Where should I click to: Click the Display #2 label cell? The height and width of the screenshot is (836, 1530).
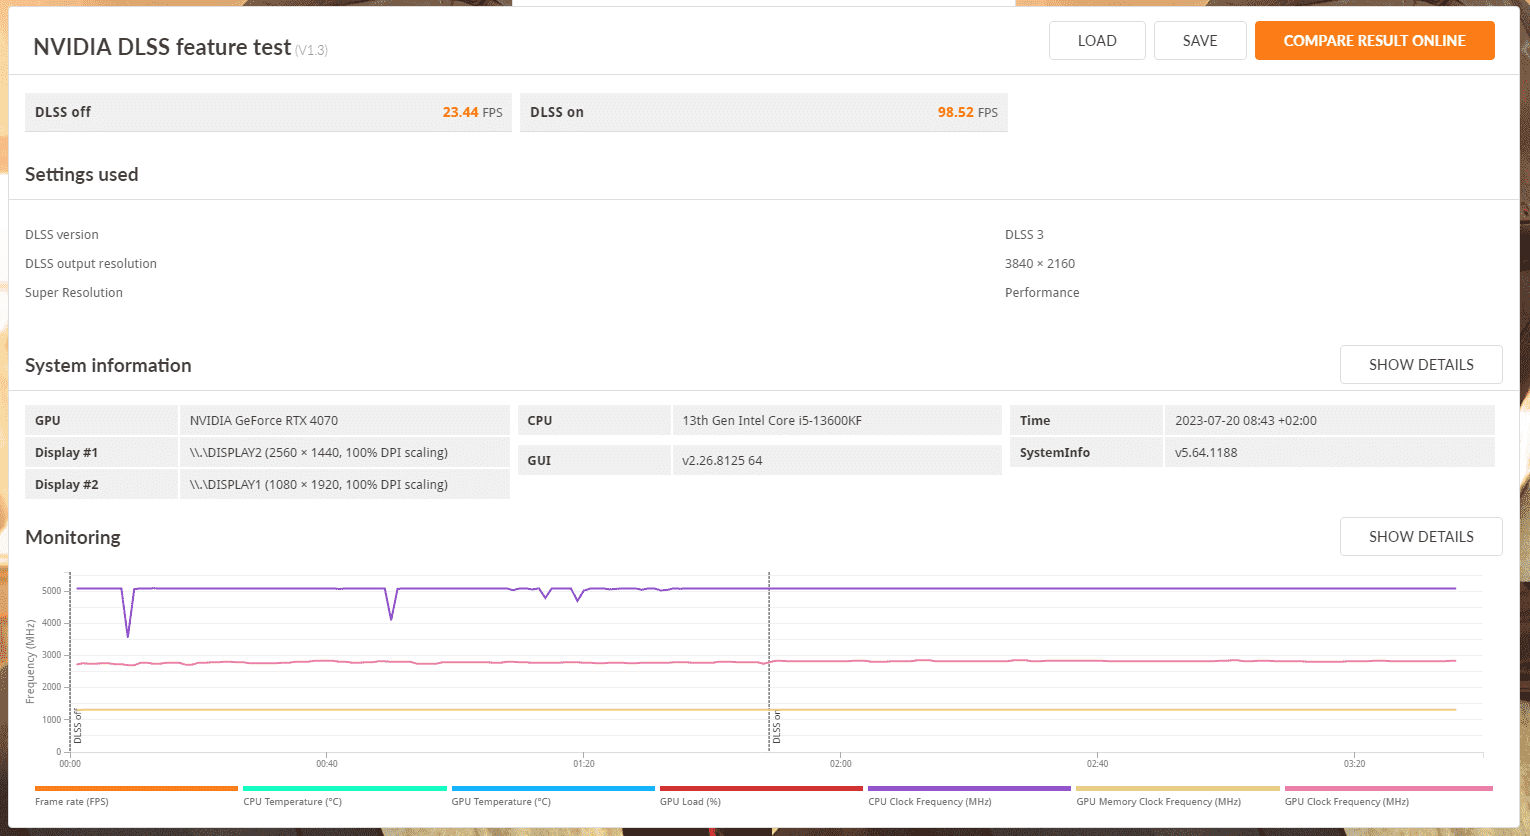tap(101, 485)
